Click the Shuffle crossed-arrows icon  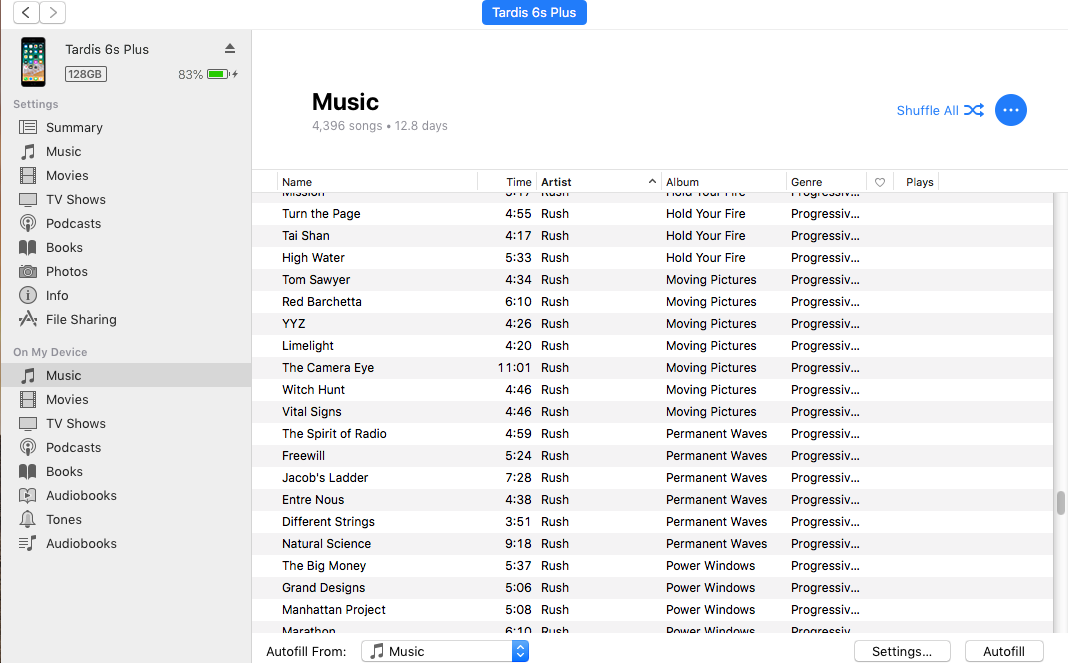click(x=974, y=110)
